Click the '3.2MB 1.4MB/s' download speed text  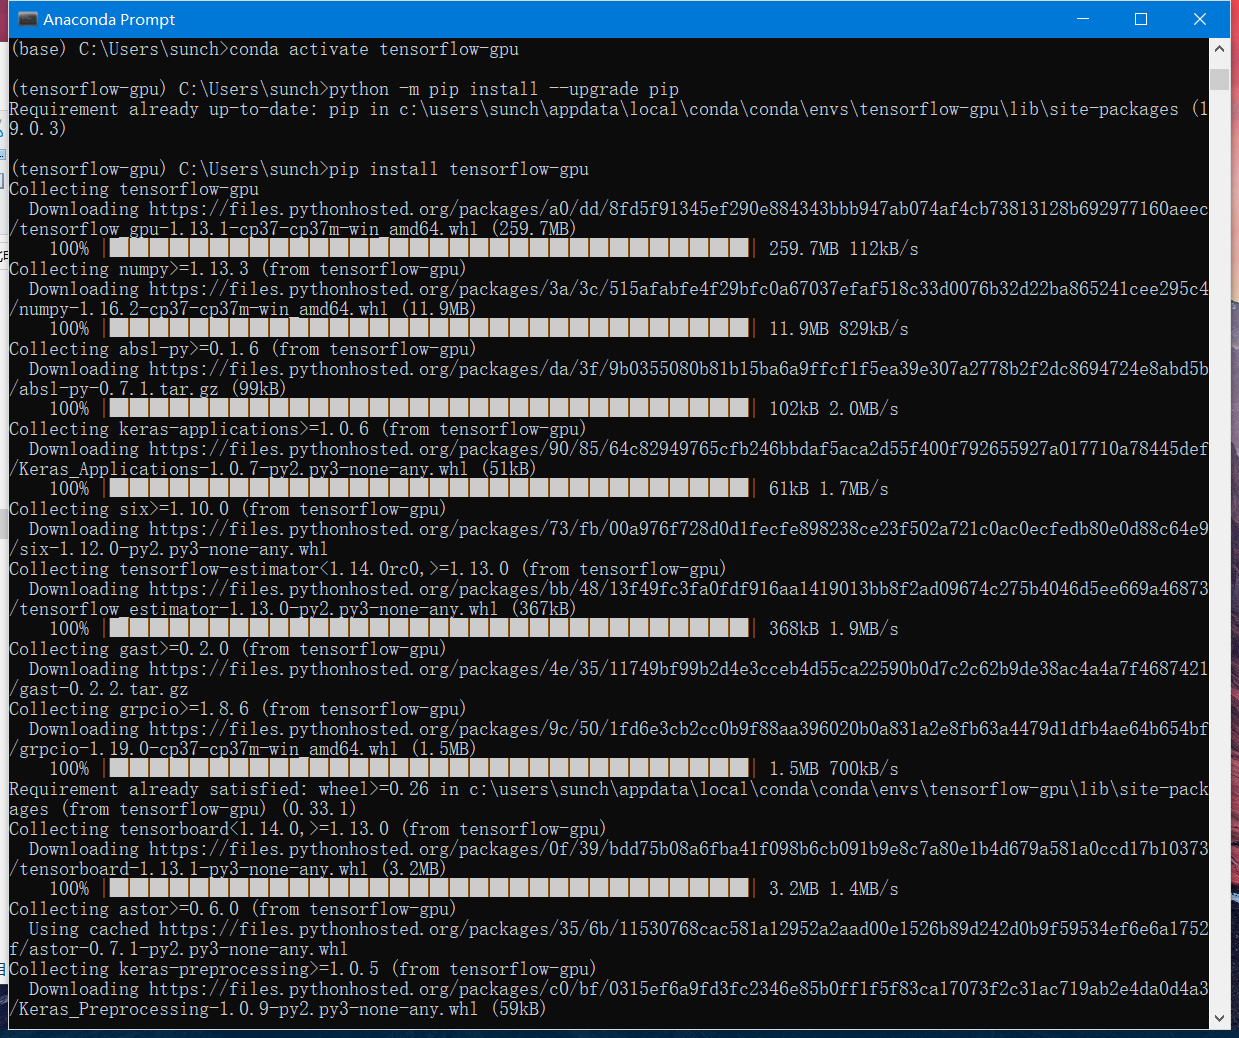pyautogui.click(x=834, y=889)
